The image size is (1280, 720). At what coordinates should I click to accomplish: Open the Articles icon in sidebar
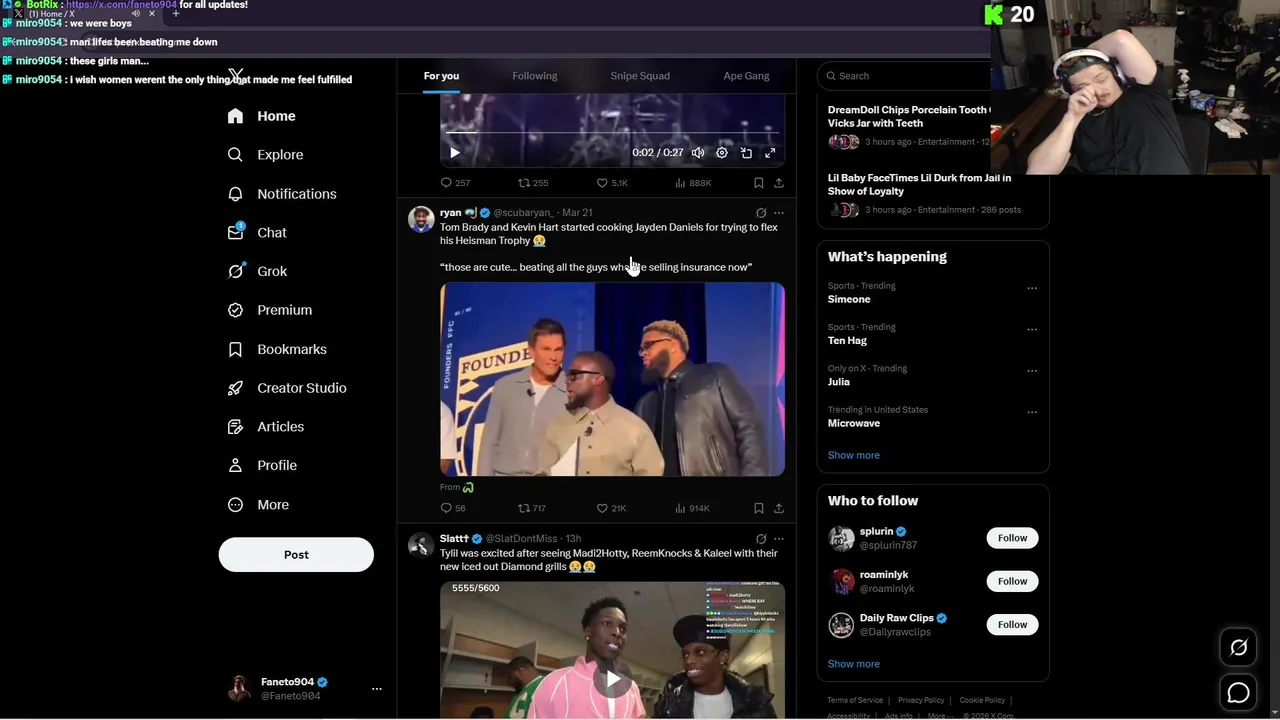(235, 427)
